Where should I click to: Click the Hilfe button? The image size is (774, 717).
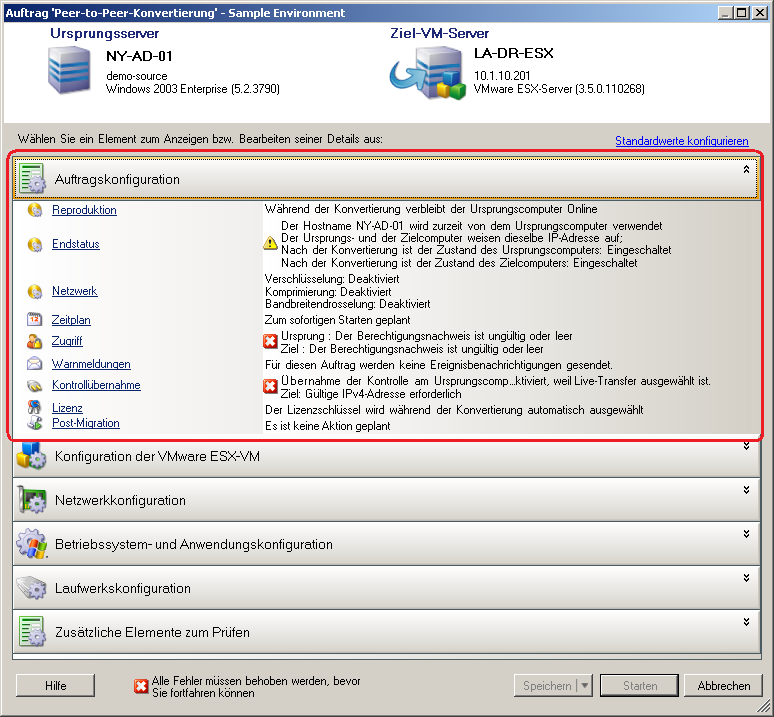[x=55, y=685]
